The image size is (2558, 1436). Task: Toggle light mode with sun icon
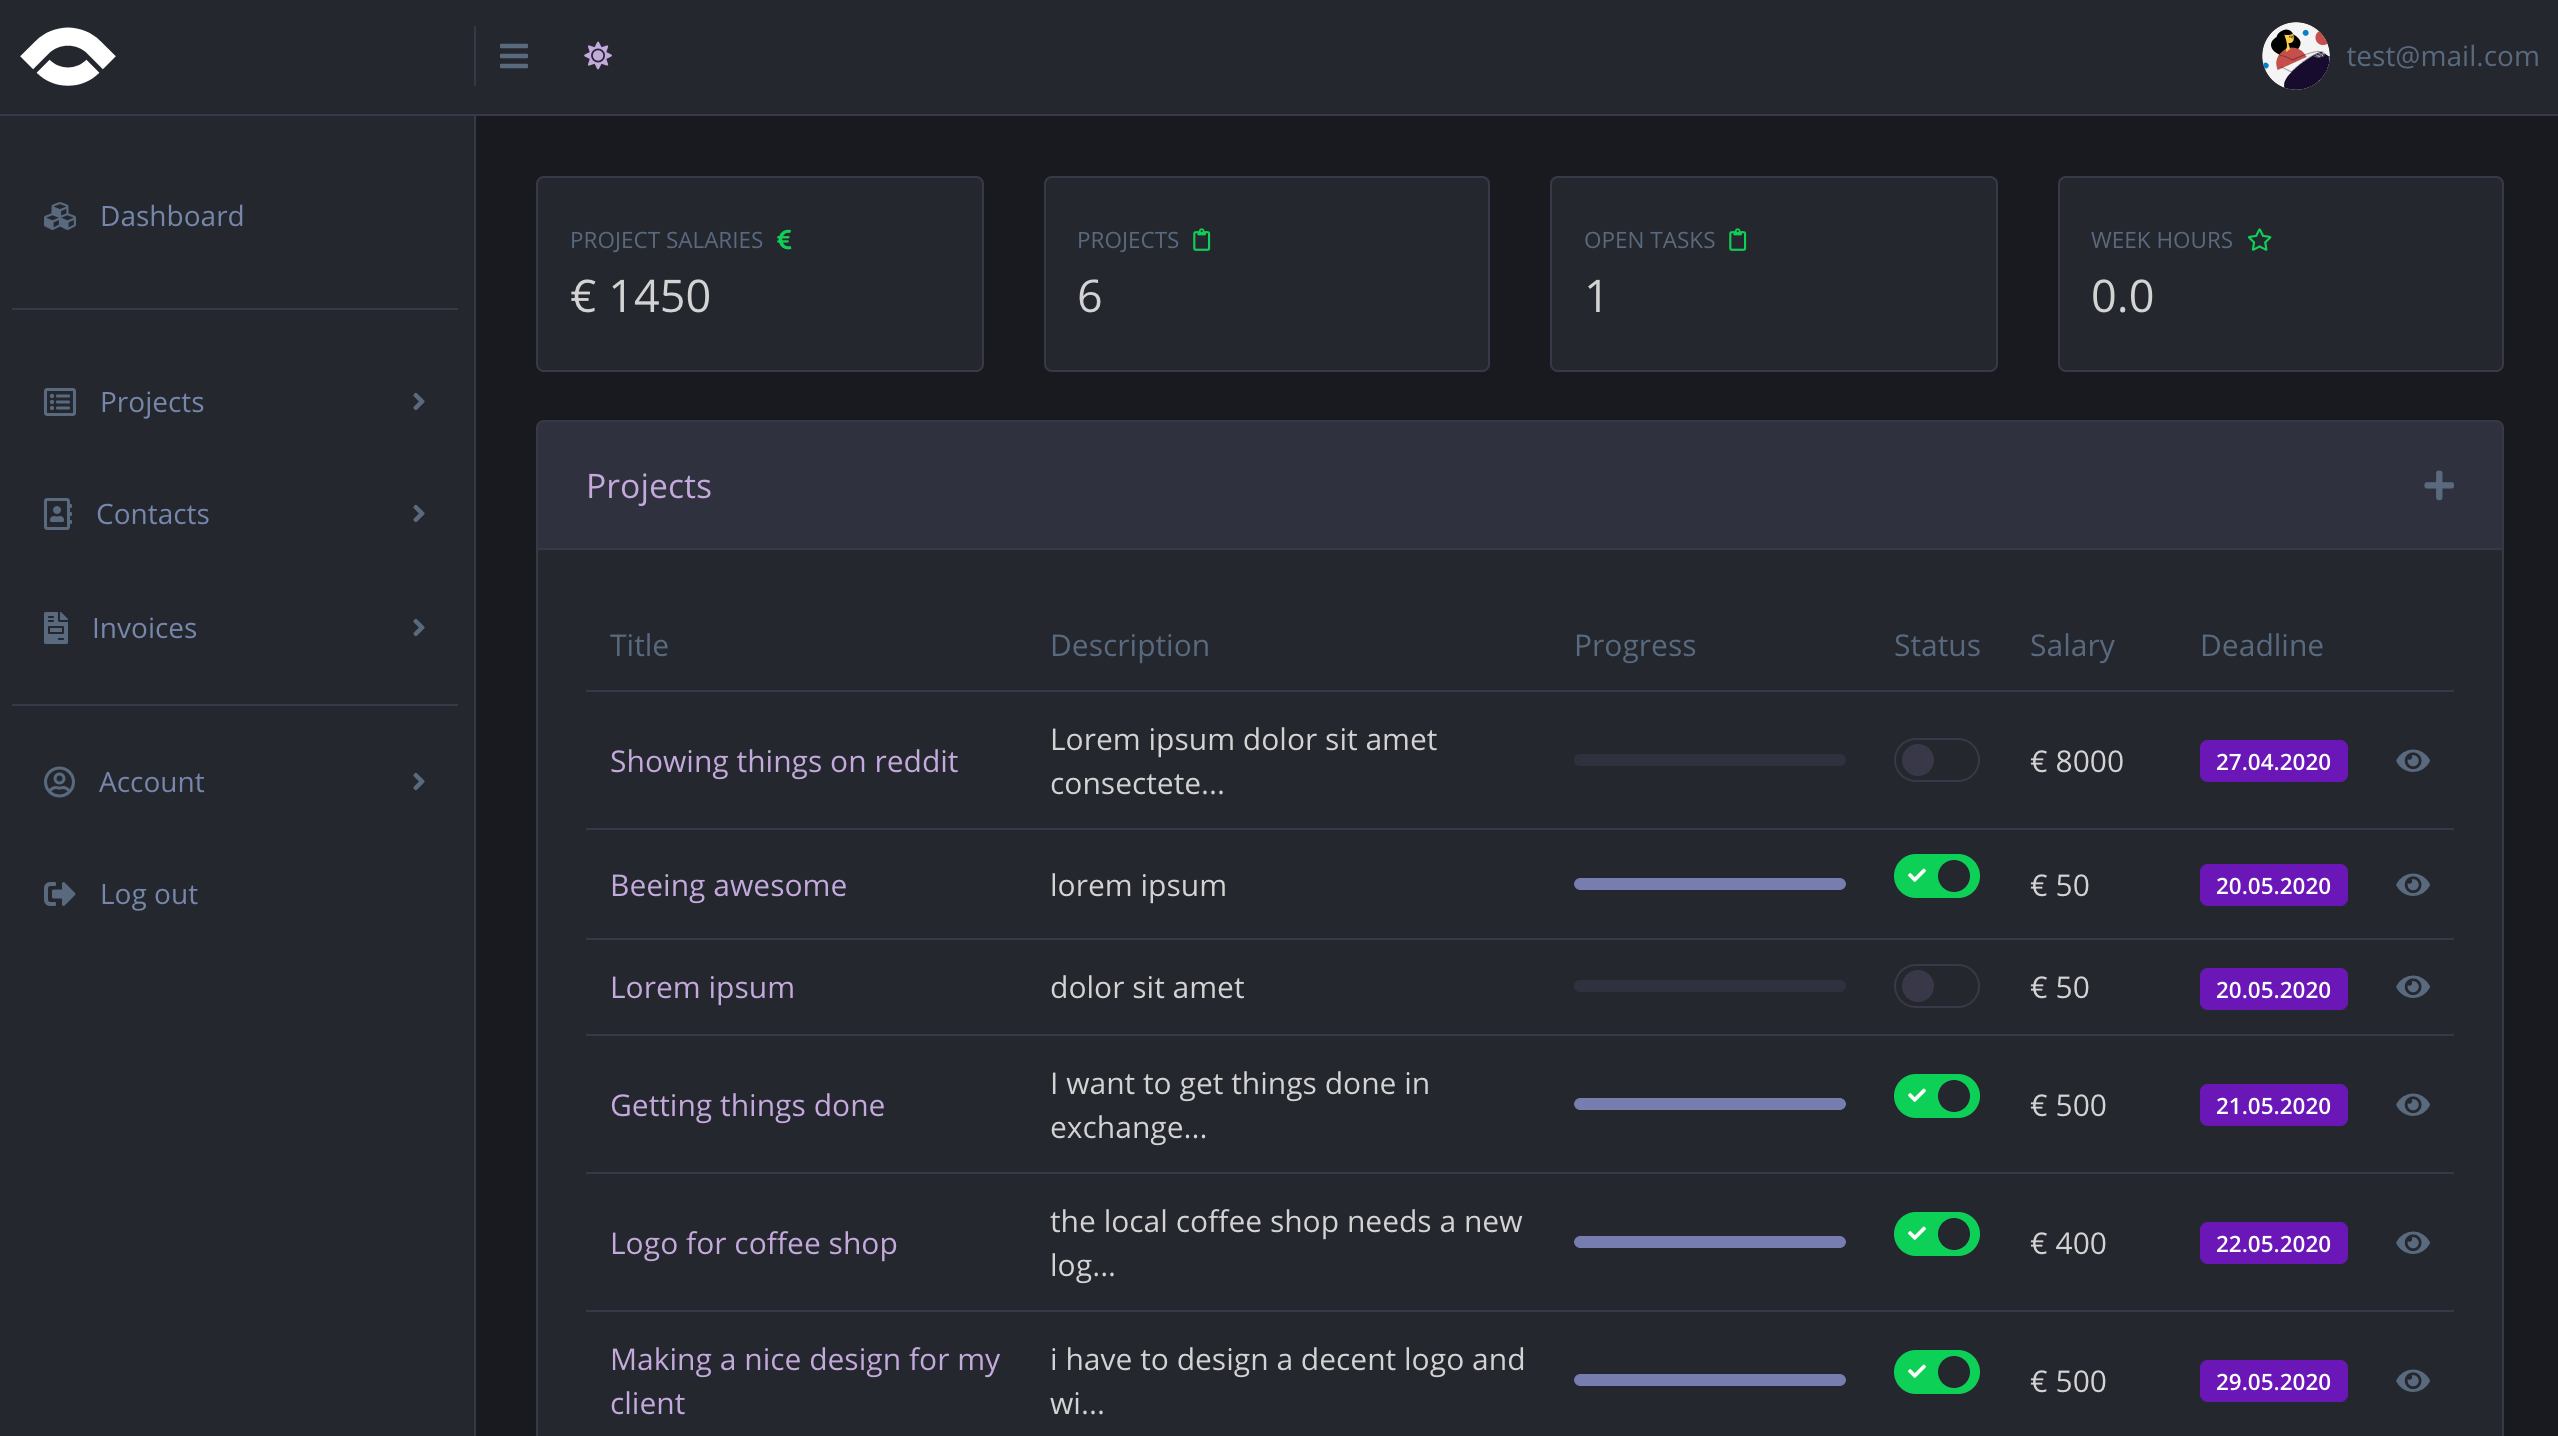598,56
